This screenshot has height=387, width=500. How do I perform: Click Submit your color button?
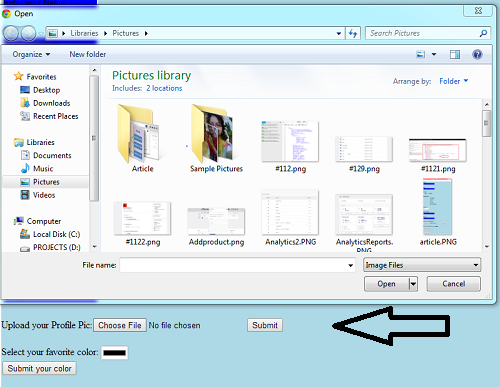(39, 368)
